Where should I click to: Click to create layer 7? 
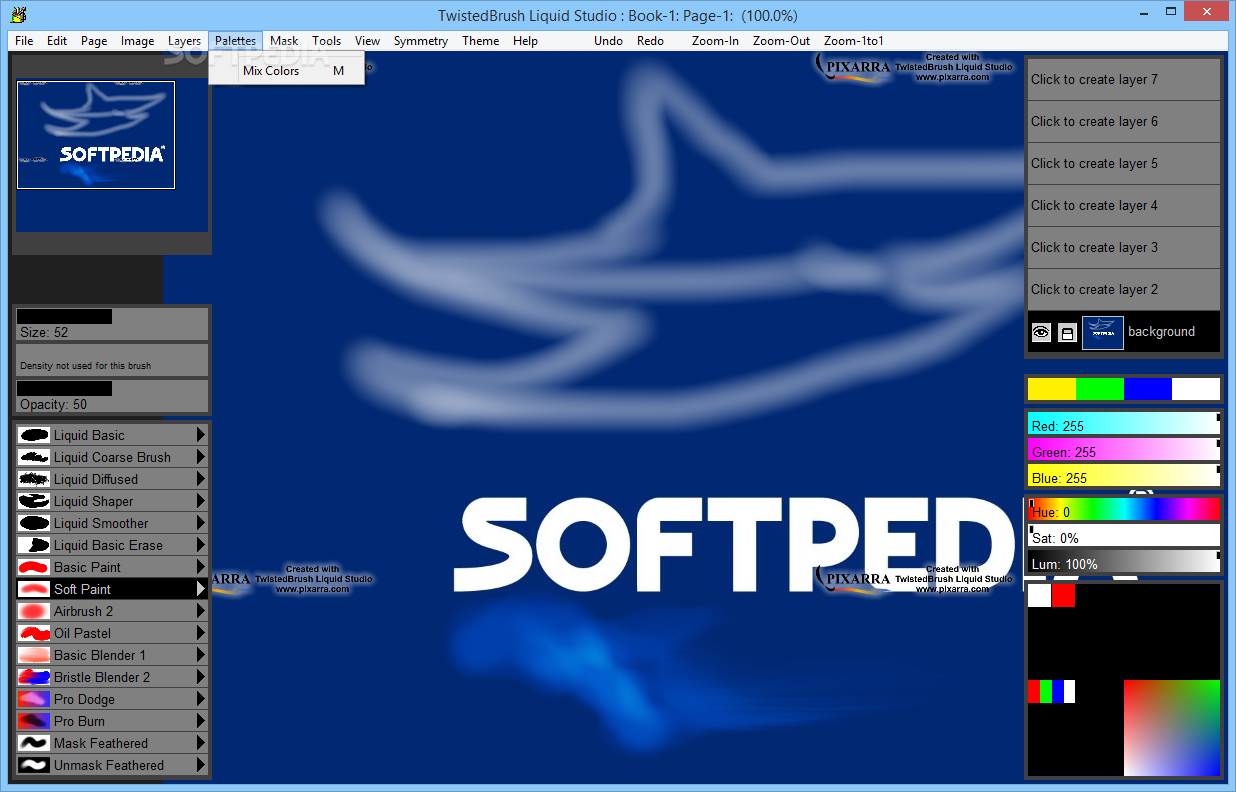(1124, 79)
